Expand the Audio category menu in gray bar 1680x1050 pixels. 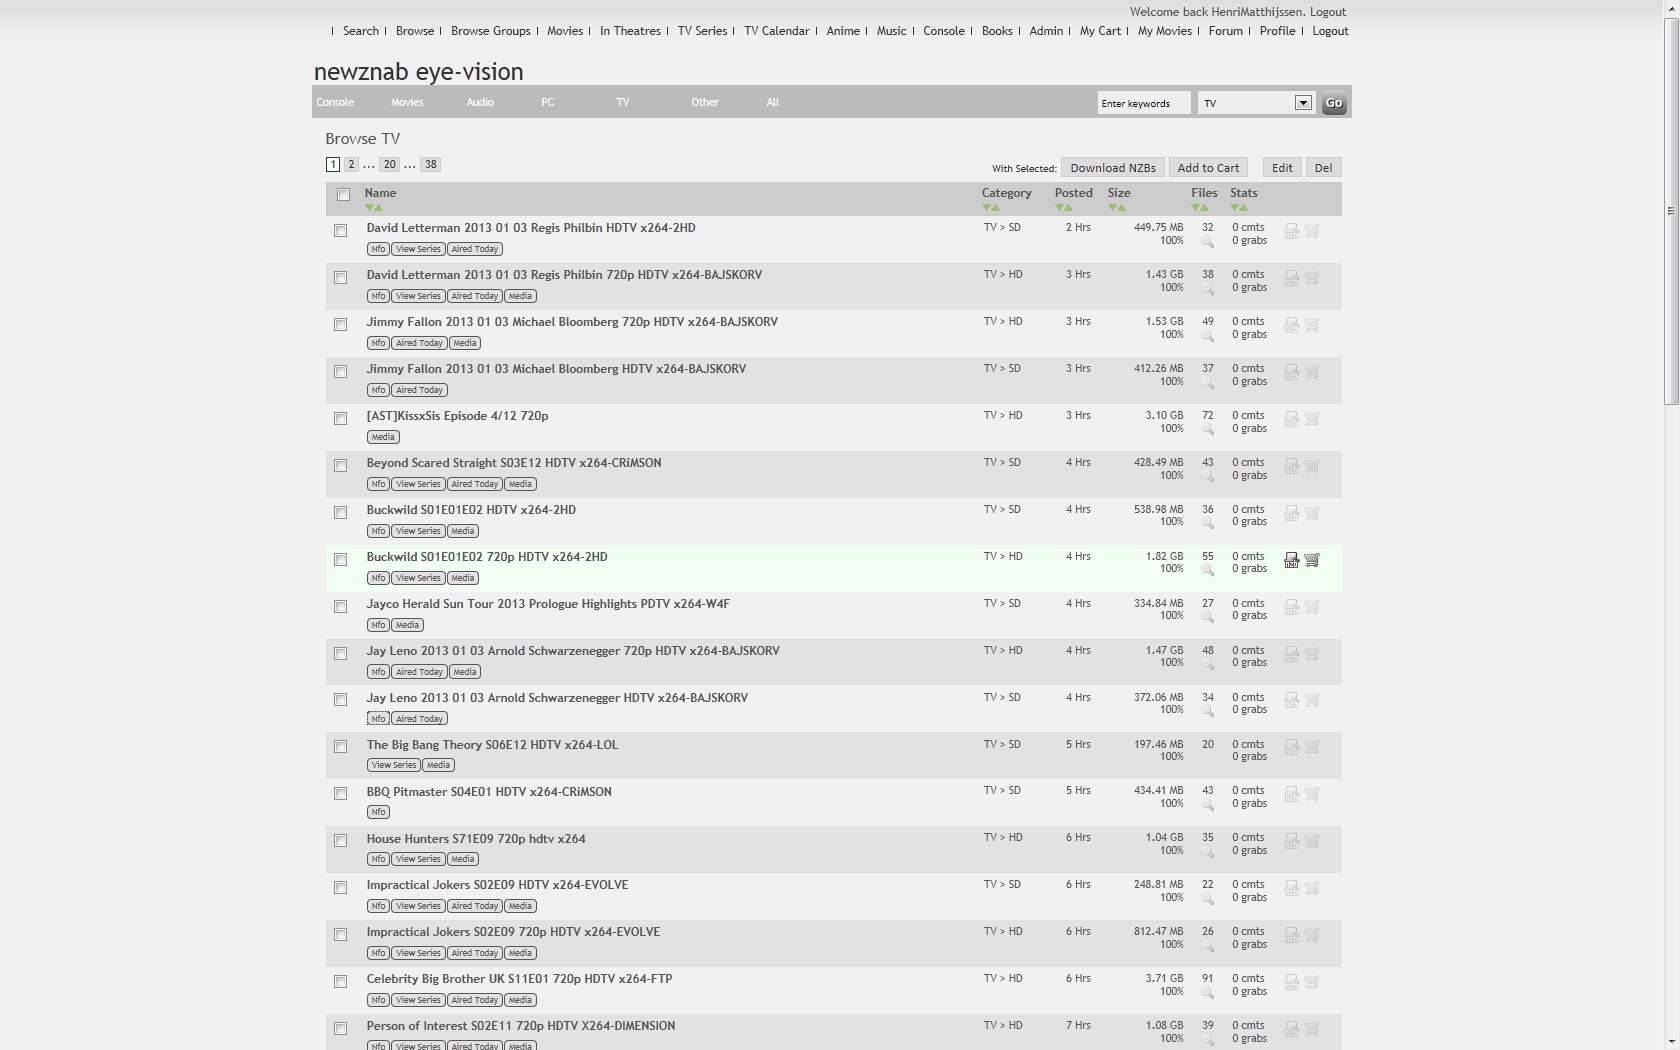tap(480, 102)
